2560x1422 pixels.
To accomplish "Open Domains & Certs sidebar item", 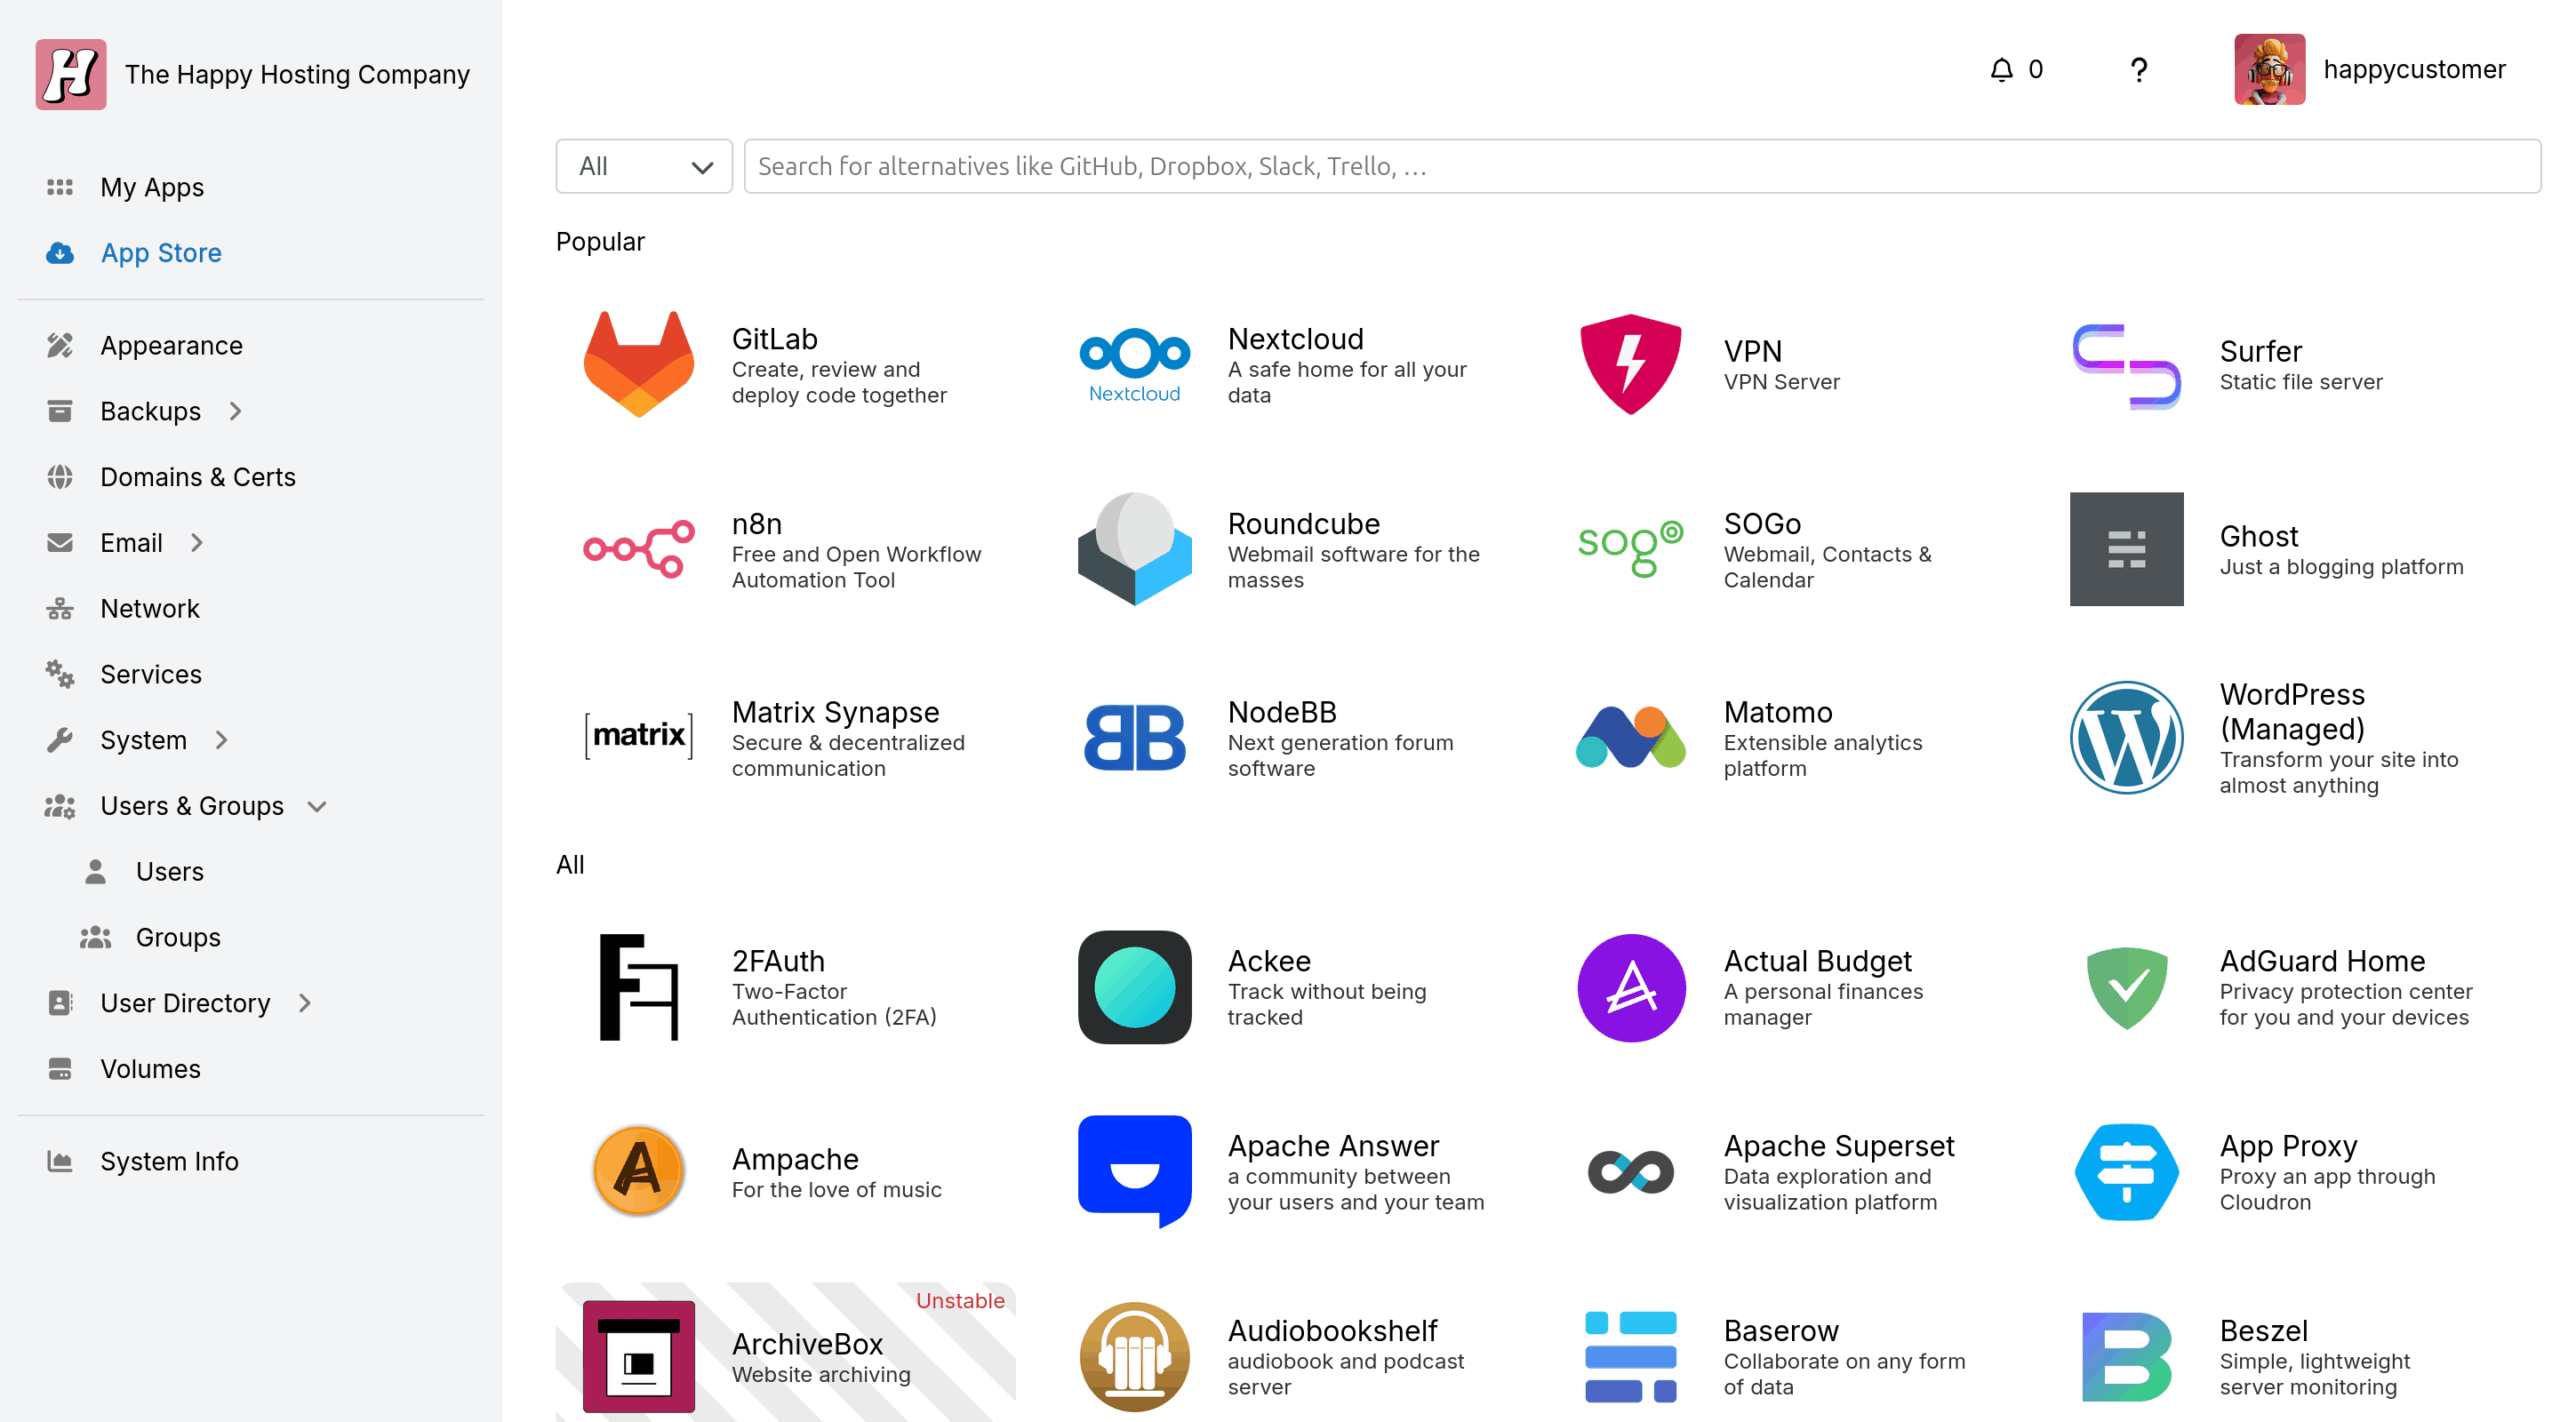I will (198, 477).
